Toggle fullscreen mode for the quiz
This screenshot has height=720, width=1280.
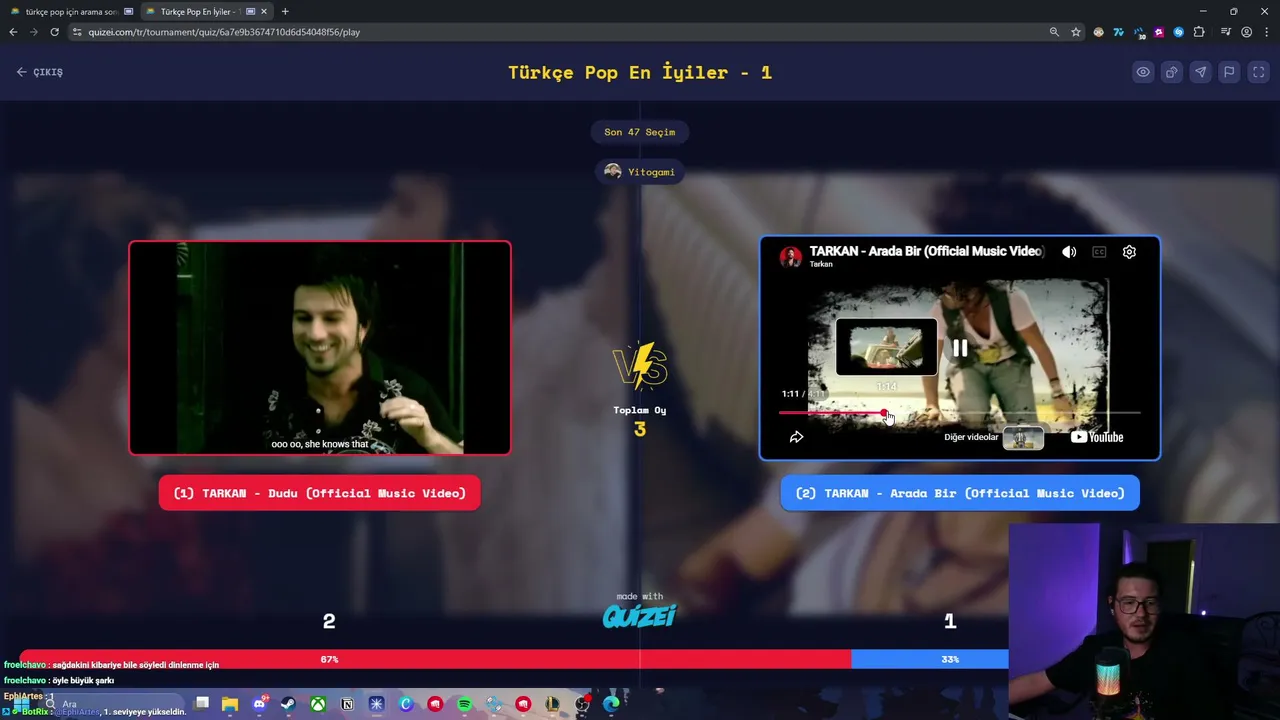coord(1259,72)
